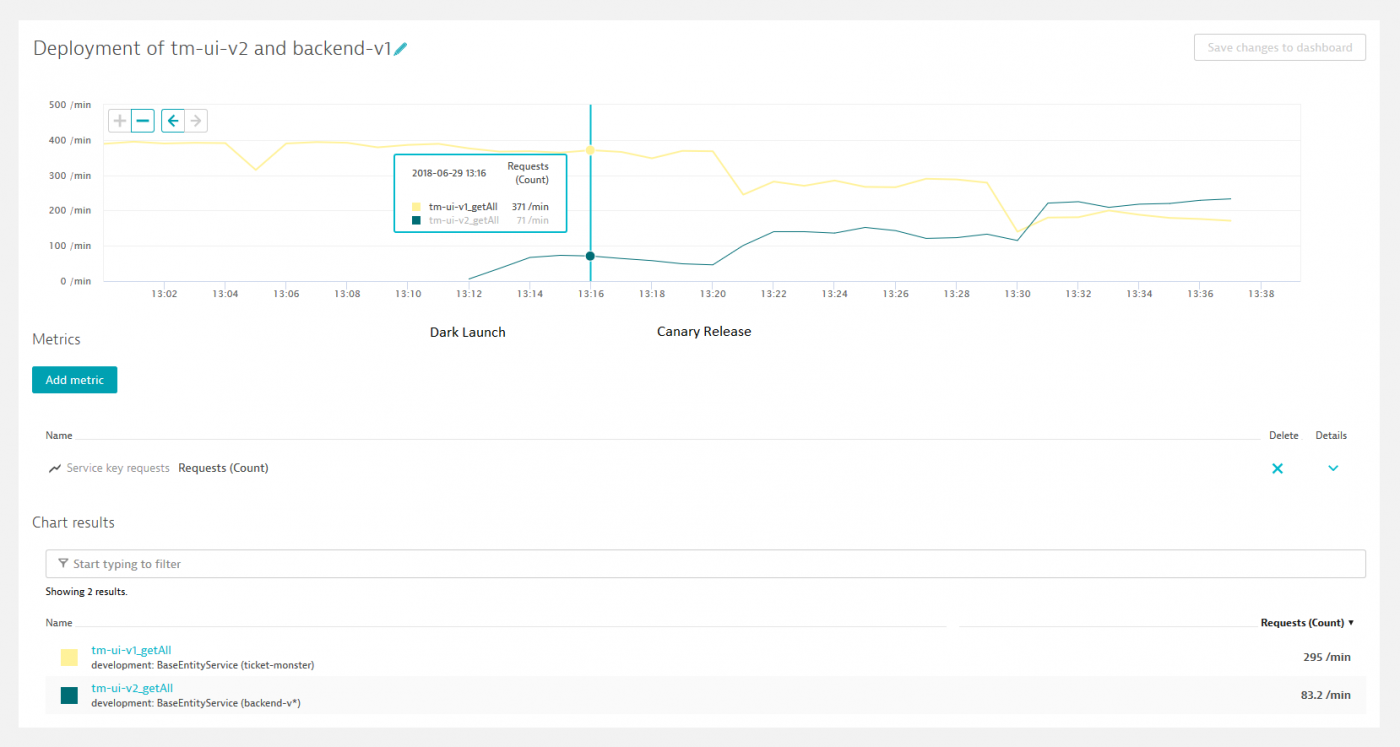Screen dimensions: 1400x747
Task: Click the Canary Release event marker
Action: tap(704, 331)
